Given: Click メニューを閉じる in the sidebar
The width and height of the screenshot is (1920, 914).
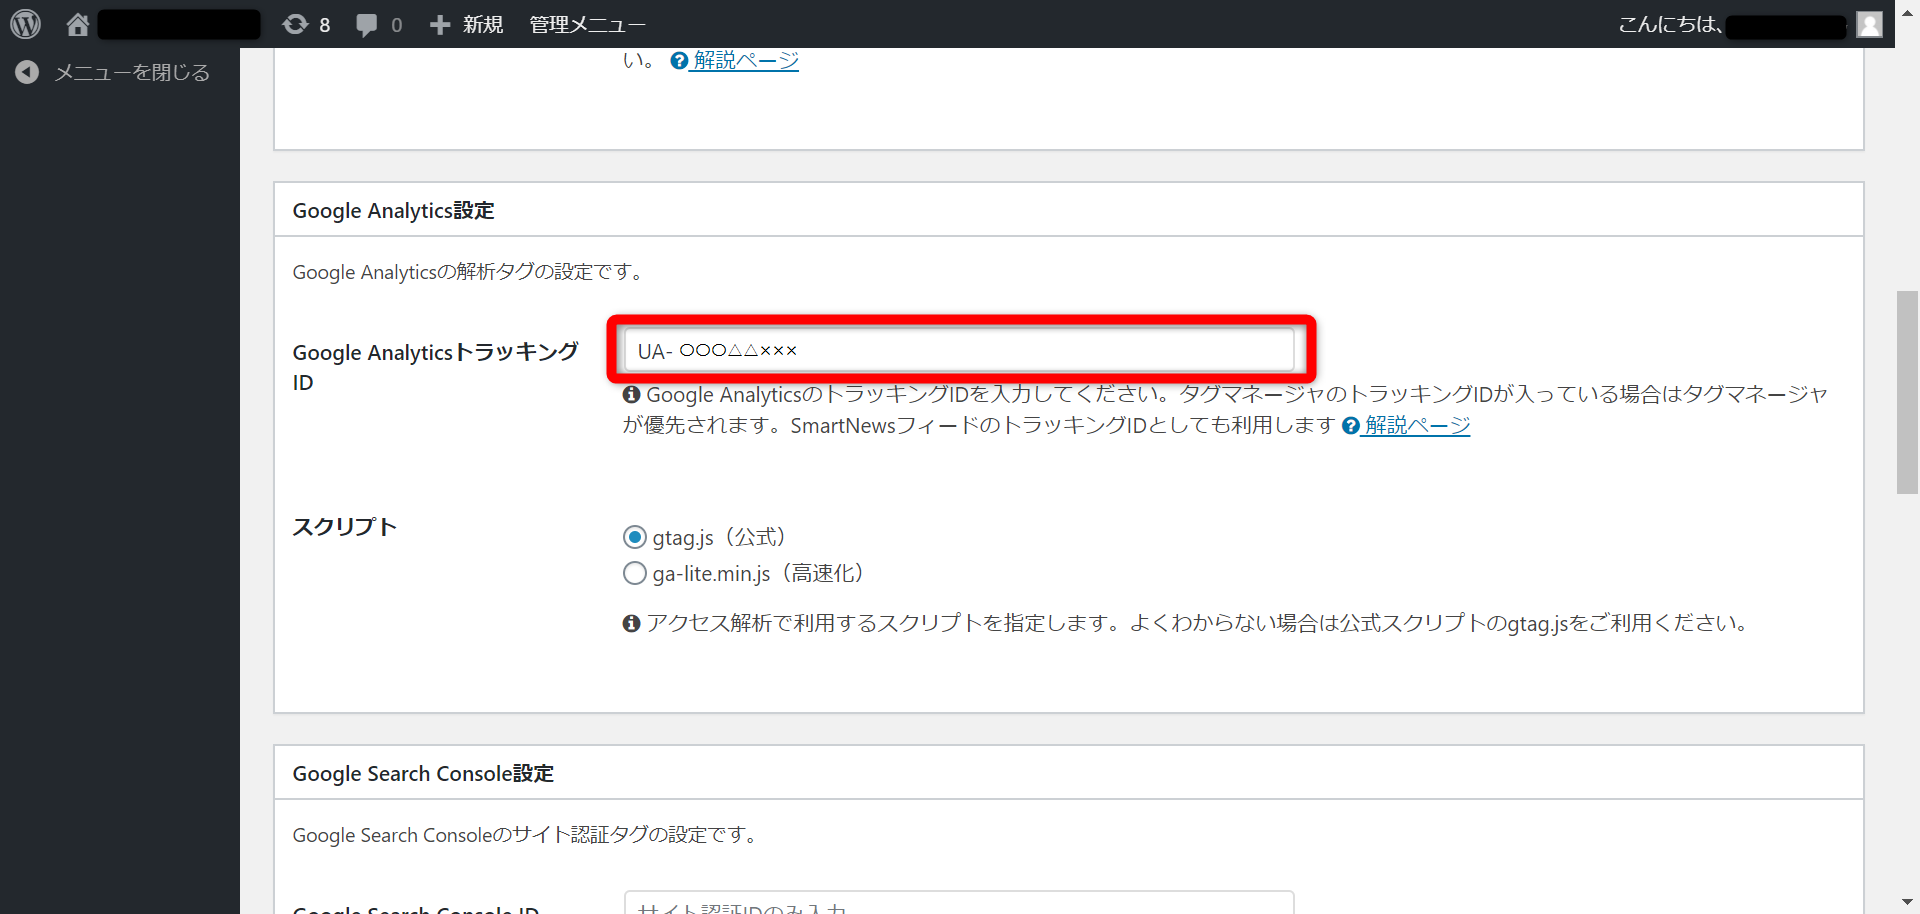Looking at the screenshot, I should (x=132, y=72).
